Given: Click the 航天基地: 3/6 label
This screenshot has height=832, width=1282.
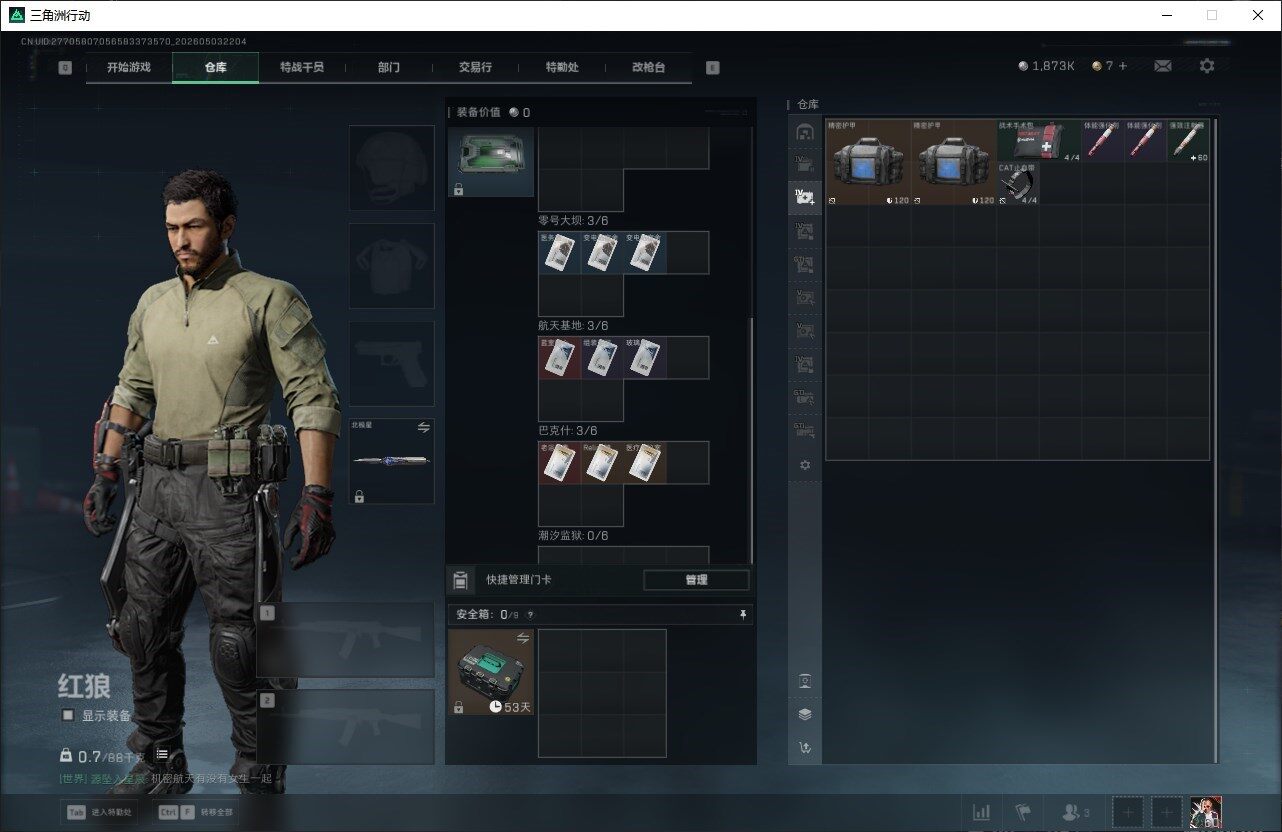Looking at the screenshot, I should tap(573, 325).
